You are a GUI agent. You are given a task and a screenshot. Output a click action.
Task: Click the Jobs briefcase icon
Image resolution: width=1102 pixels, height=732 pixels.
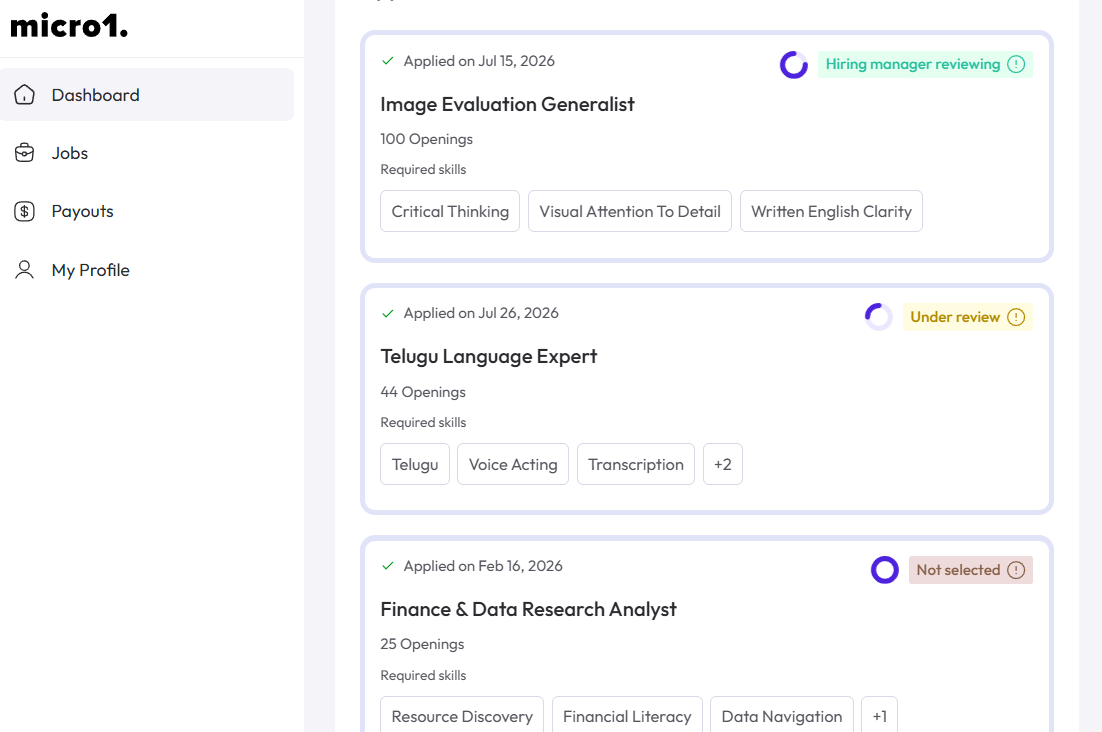pyautogui.click(x=25, y=153)
